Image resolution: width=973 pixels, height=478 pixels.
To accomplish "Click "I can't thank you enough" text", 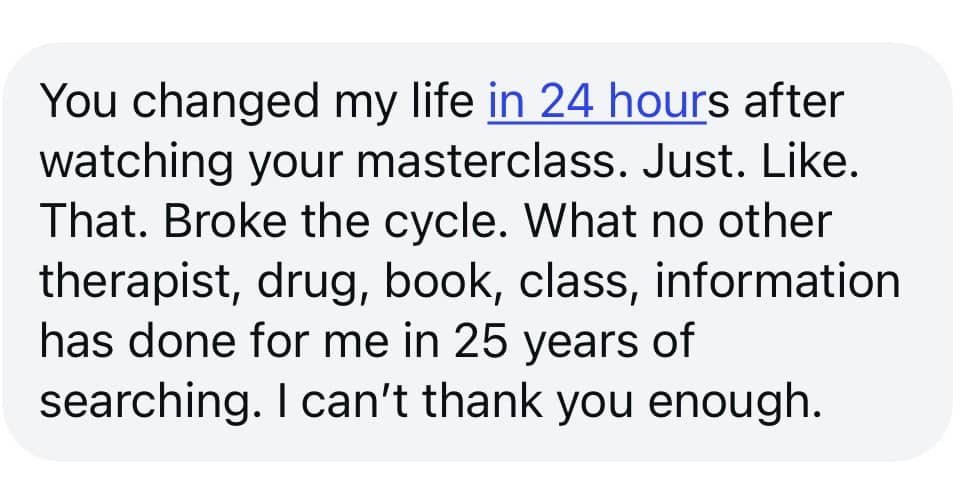I will [x=563, y=400].
